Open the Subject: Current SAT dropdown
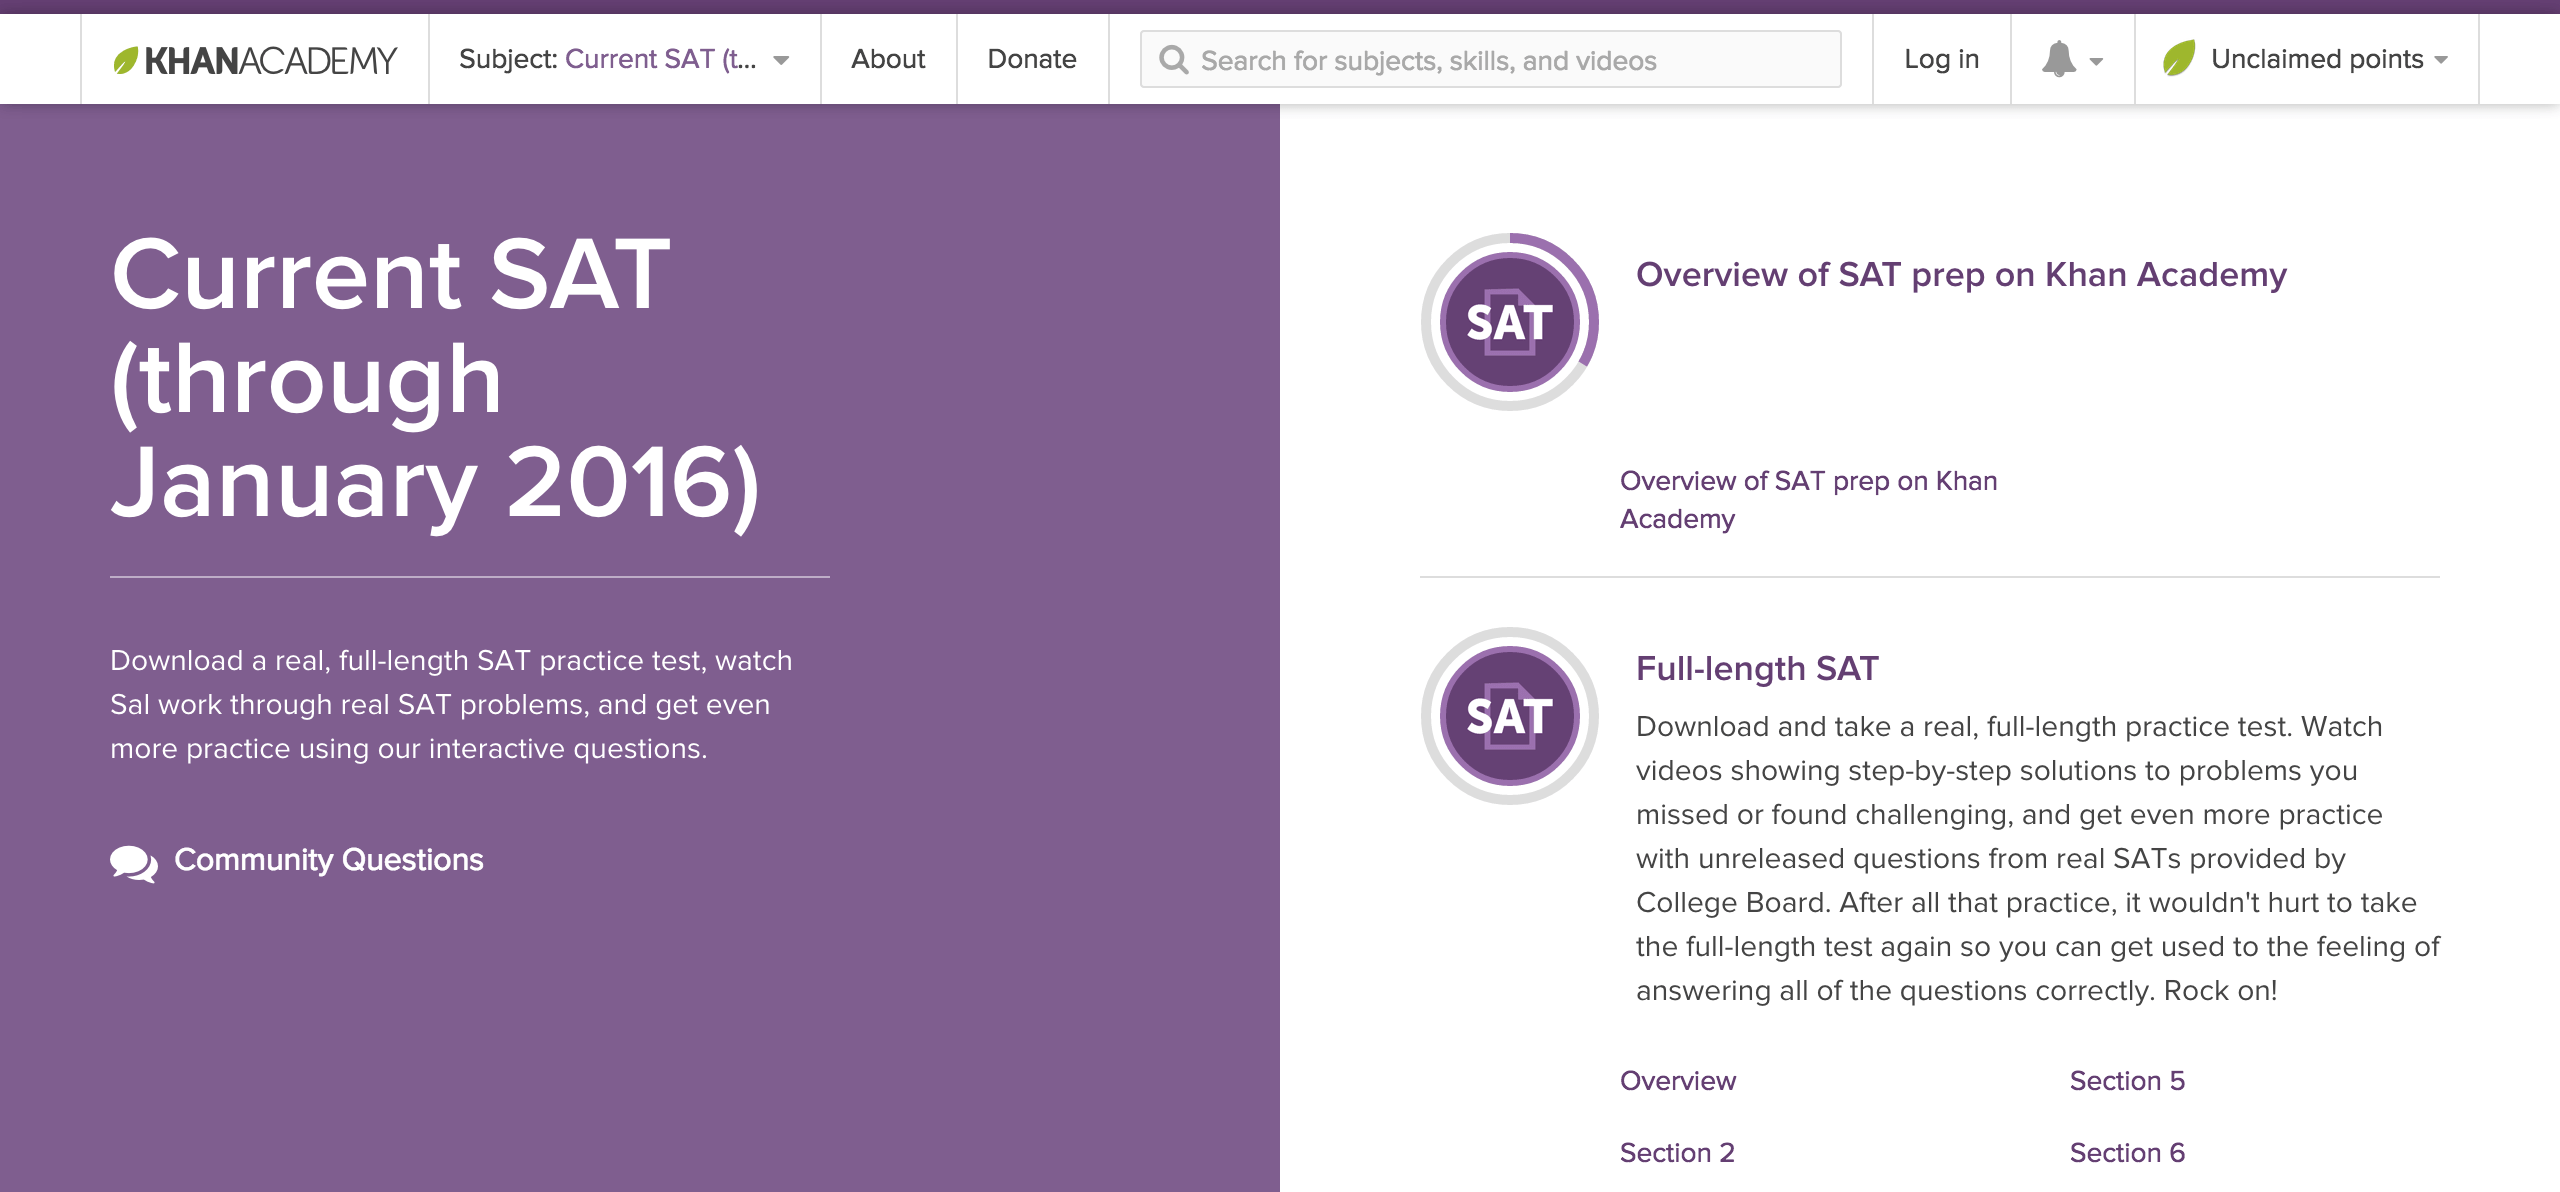The image size is (2560, 1192). (x=625, y=59)
